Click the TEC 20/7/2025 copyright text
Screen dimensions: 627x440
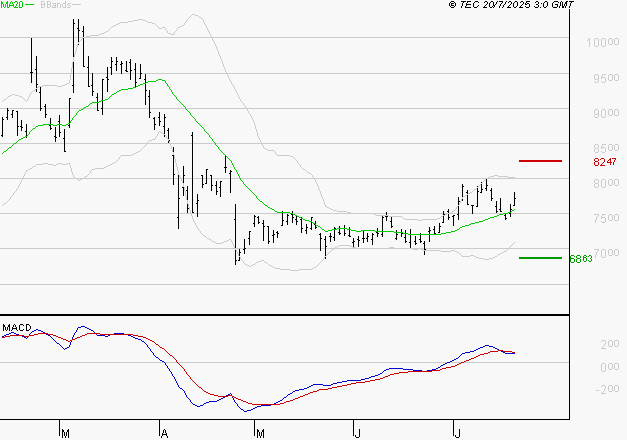[511, 5]
